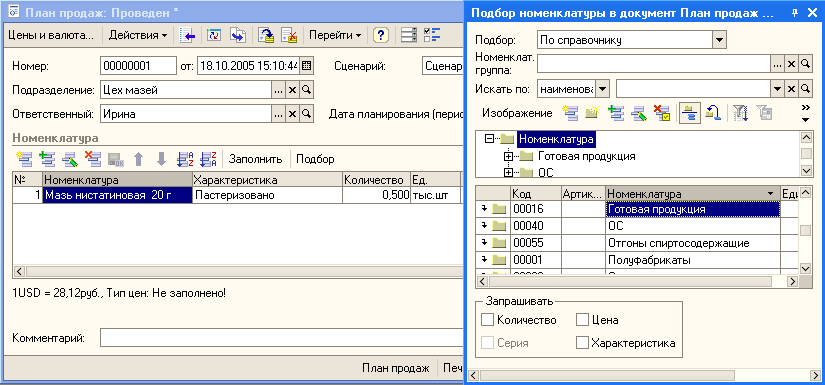Click the checklist view icon in main toolbar

pyautogui.click(x=432, y=35)
